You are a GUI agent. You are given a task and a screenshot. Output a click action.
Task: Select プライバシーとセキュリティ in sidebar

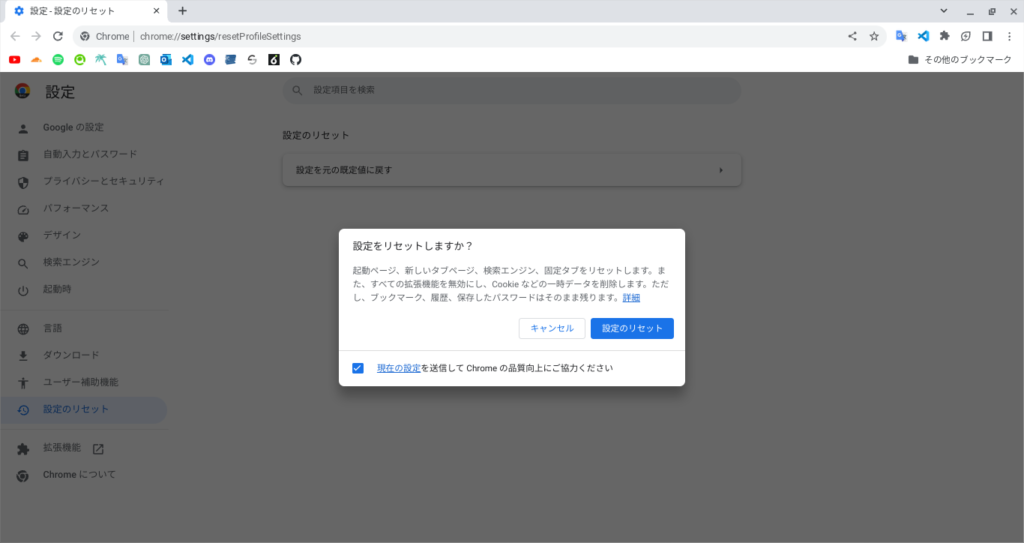pyautogui.click(x=102, y=181)
